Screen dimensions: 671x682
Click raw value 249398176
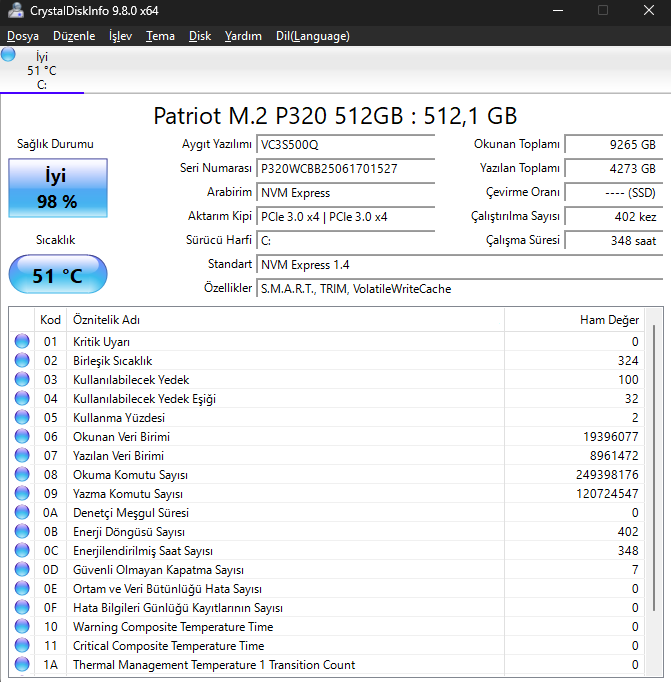point(607,475)
